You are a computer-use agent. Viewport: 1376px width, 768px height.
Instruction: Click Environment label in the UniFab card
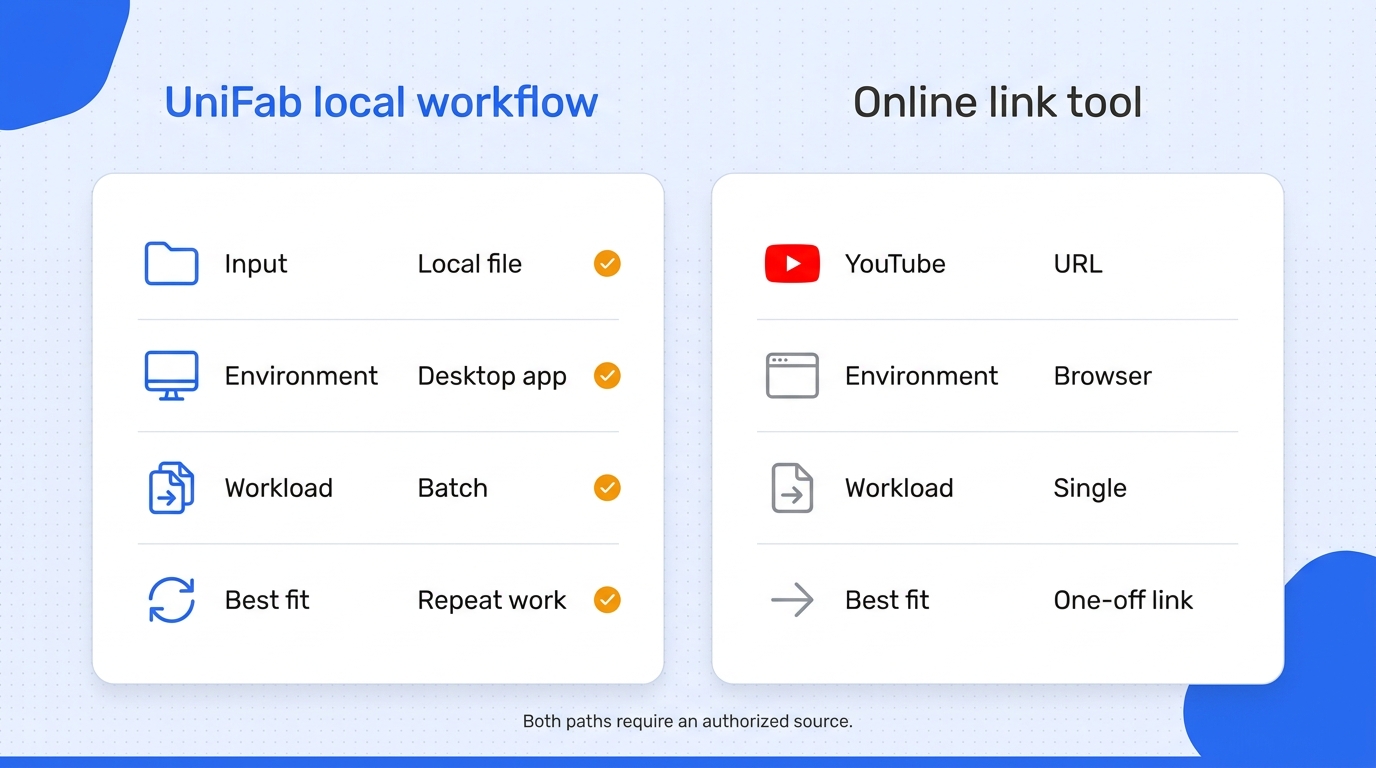tap(301, 376)
